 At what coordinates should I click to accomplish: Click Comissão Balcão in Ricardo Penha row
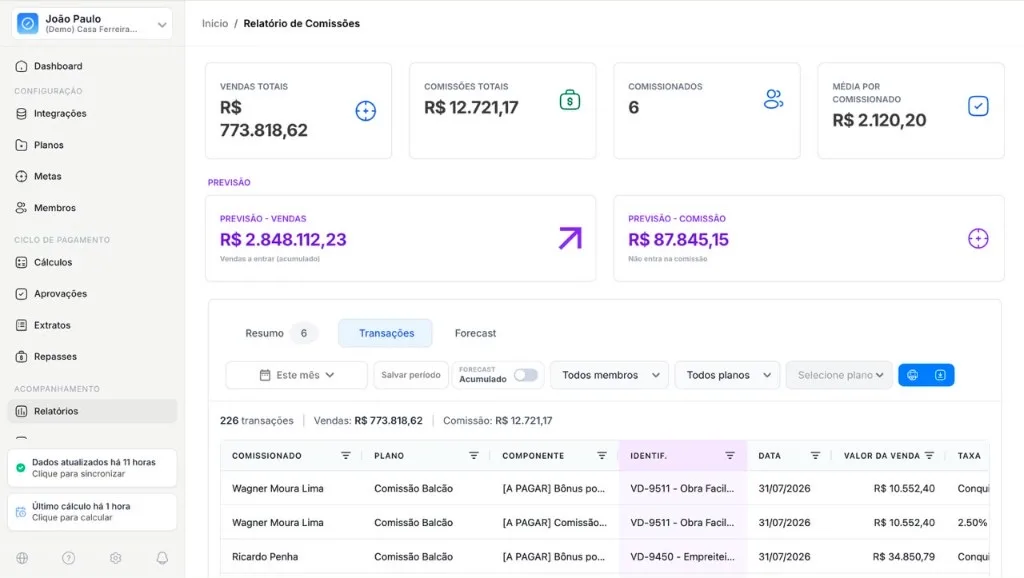(x=413, y=556)
